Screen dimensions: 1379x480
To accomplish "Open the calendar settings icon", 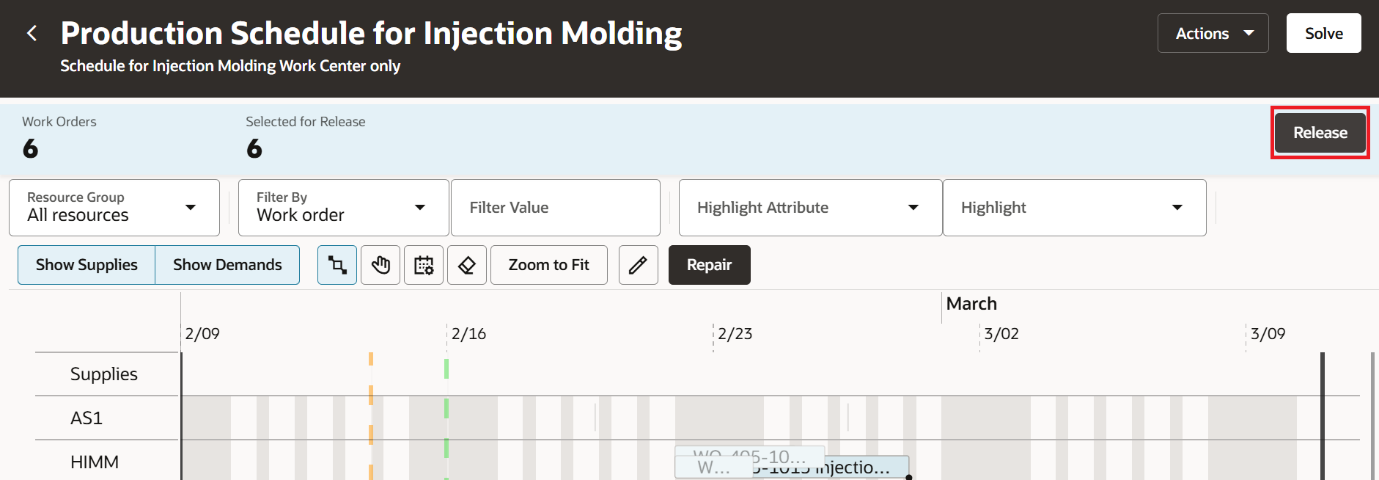I will (x=424, y=265).
